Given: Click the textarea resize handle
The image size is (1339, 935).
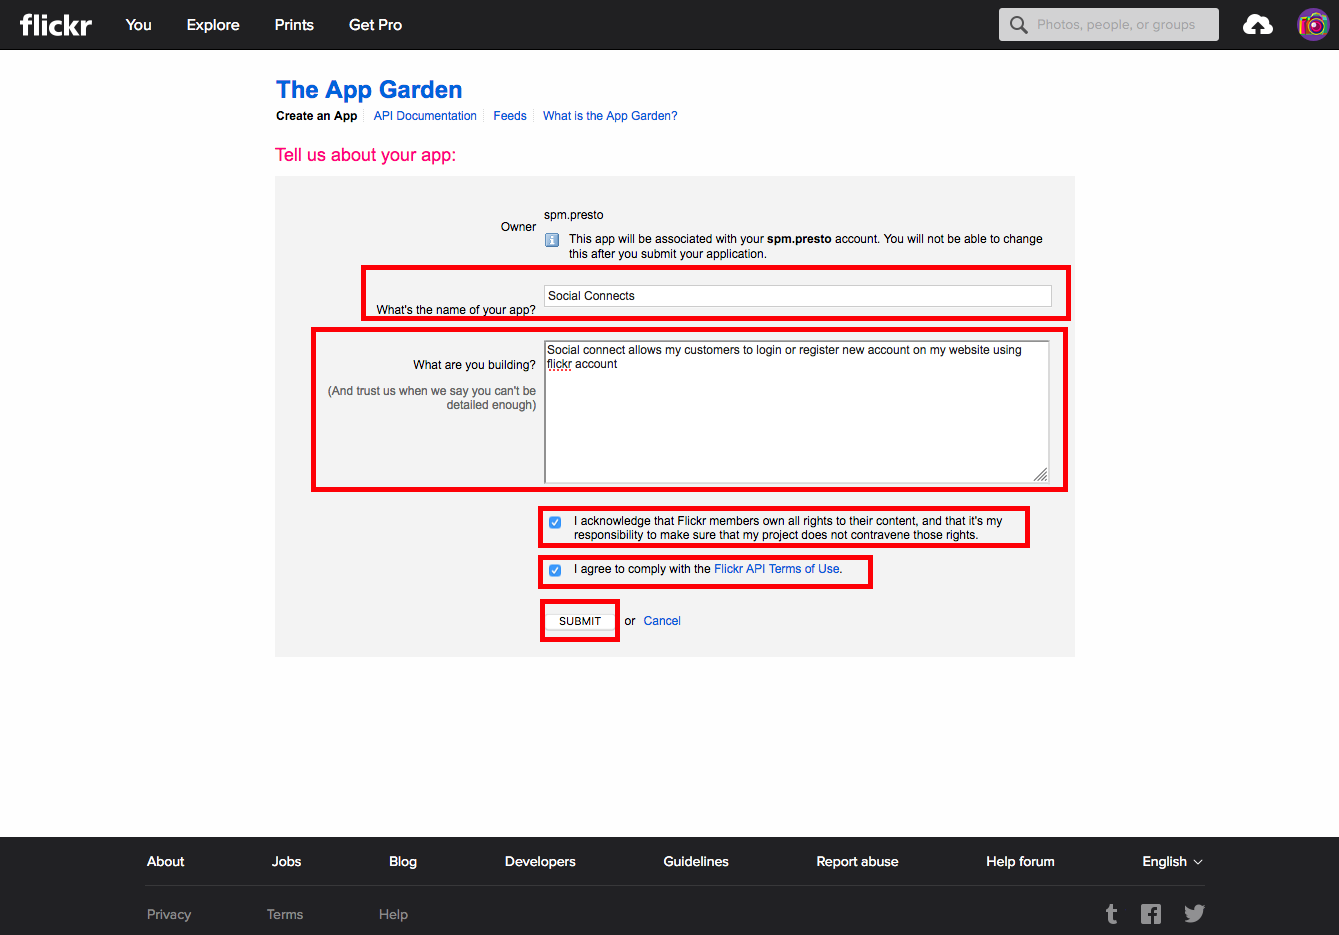Looking at the screenshot, I should pos(1041,475).
